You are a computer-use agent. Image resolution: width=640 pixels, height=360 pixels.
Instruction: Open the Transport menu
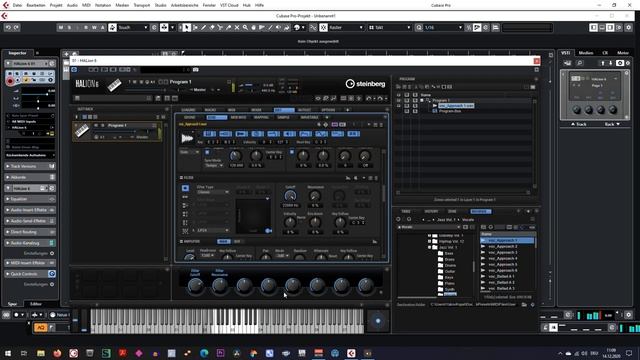(142, 5)
